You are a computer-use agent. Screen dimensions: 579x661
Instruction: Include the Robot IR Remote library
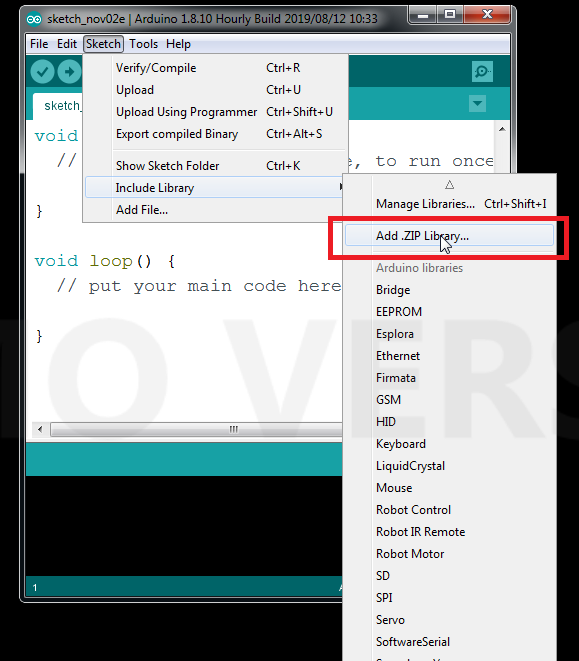[450, 532]
